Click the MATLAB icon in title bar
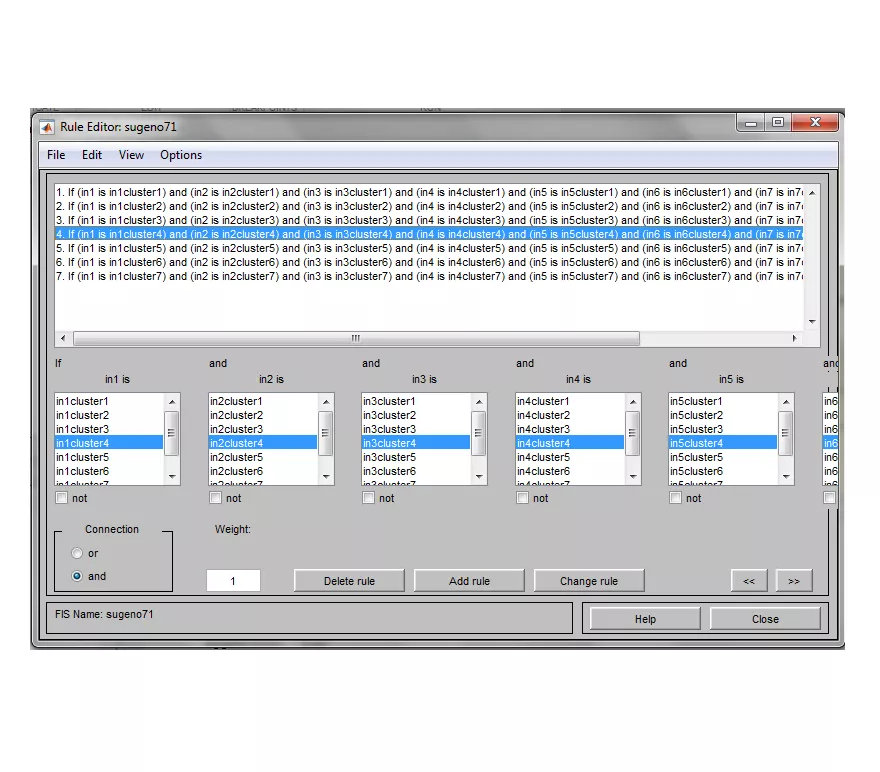This screenshot has width=880, height=772. click(x=47, y=127)
